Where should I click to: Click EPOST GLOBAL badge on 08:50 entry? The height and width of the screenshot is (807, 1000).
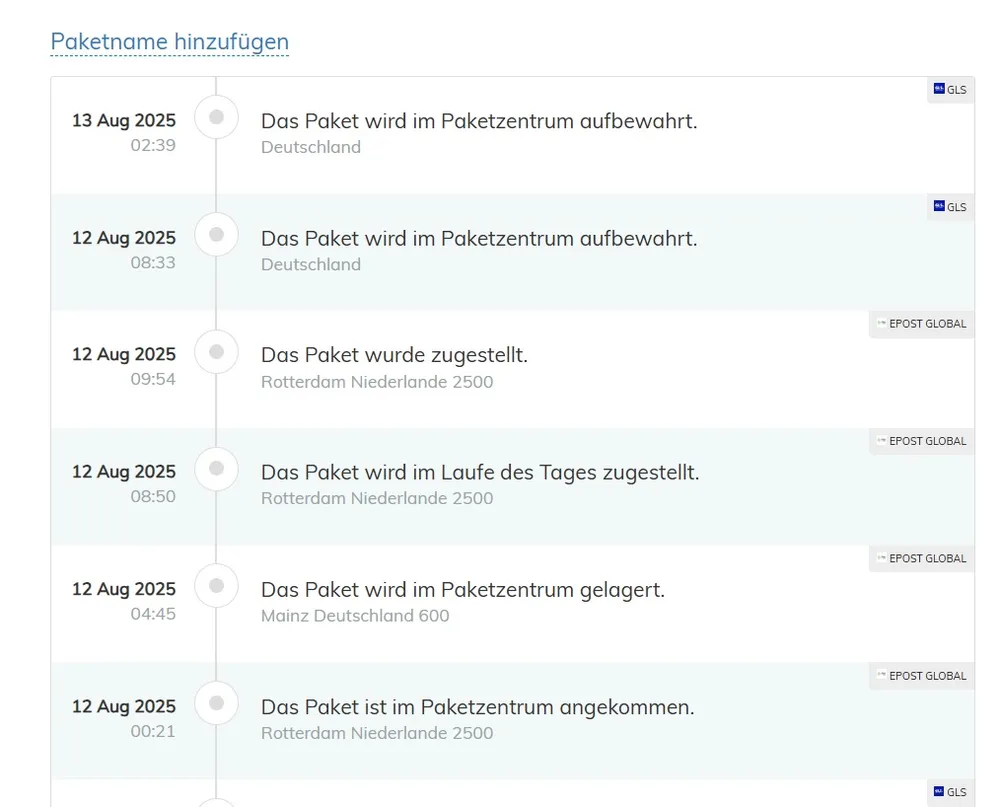pos(922,441)
